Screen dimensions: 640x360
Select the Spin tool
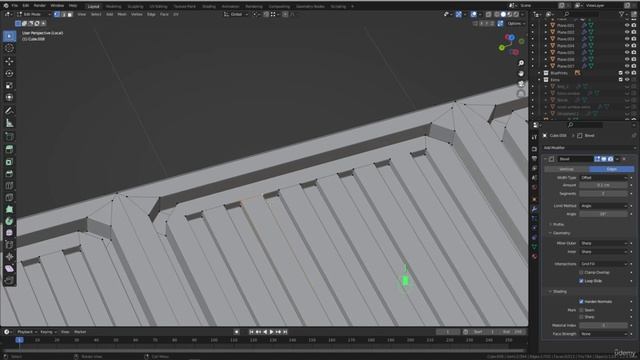[9, 221]
